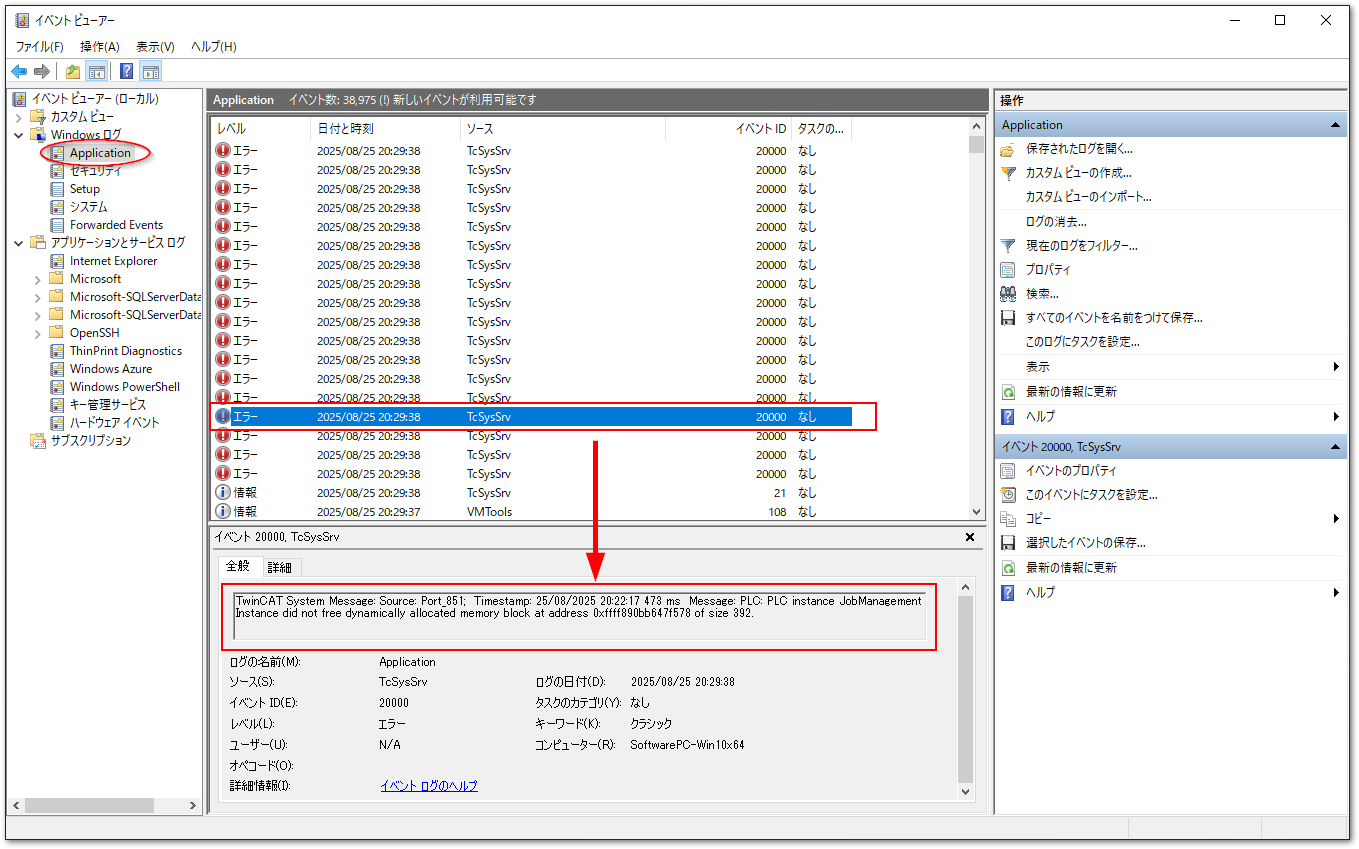Open help via the blue question mark toolbar icon
1359x849 pixels.
pyautogui.click(x=127, y=71)
